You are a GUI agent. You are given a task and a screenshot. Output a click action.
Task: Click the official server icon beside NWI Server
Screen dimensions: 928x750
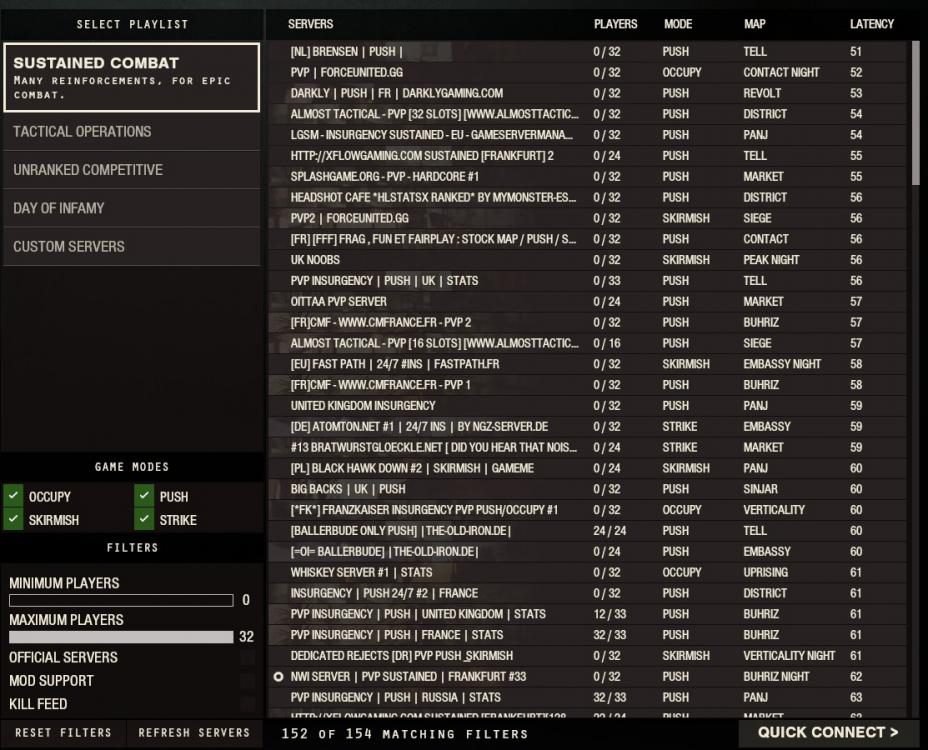[x=278, y=677]
